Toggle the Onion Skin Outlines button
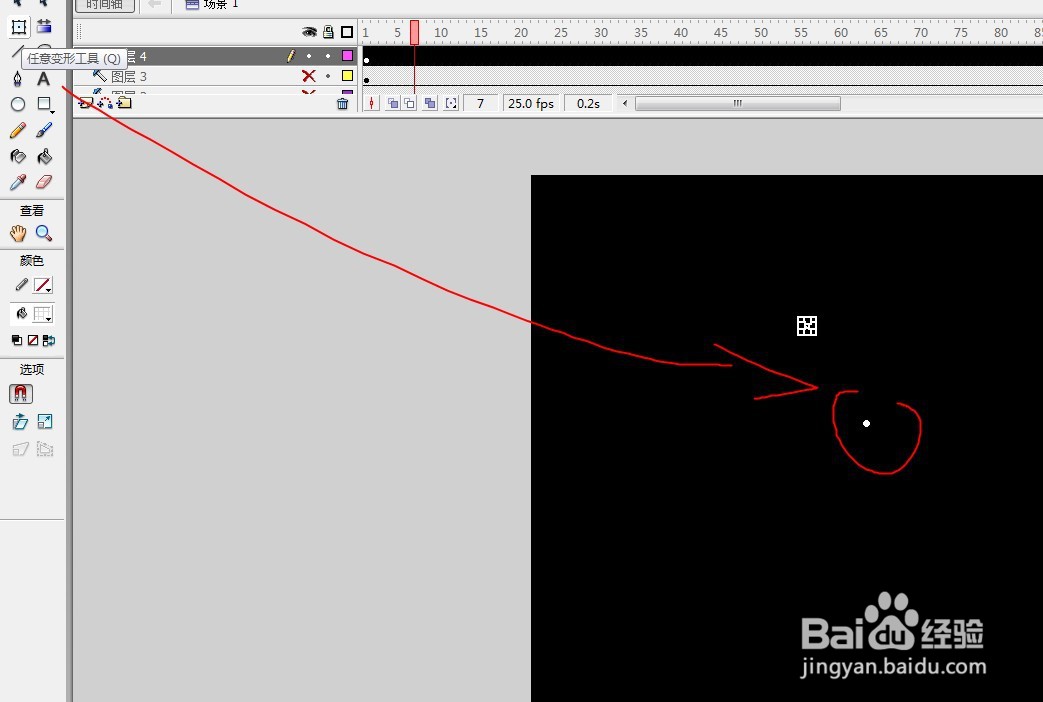 point(409,103)
